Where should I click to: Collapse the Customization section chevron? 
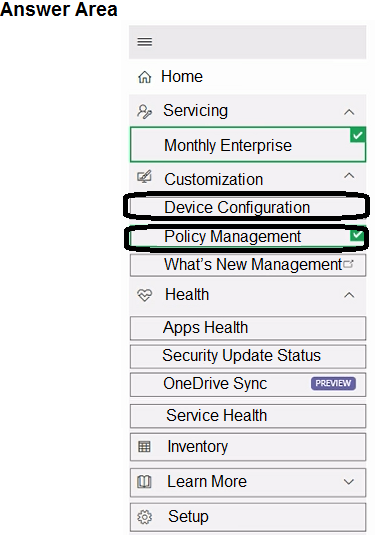349,176
